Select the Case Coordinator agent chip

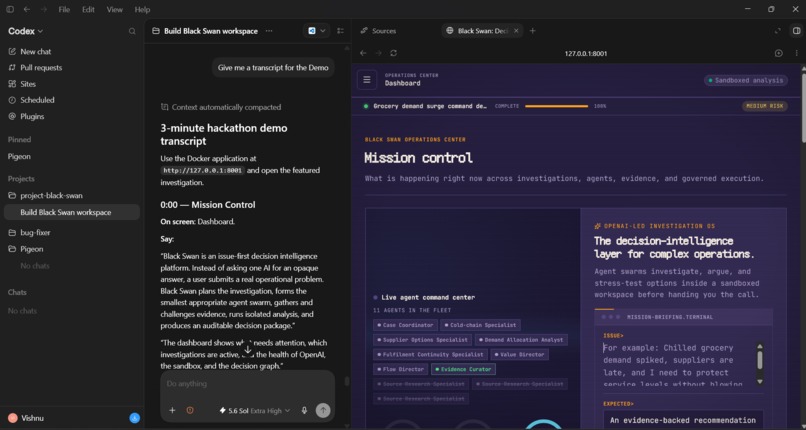(x=406, y=325)
